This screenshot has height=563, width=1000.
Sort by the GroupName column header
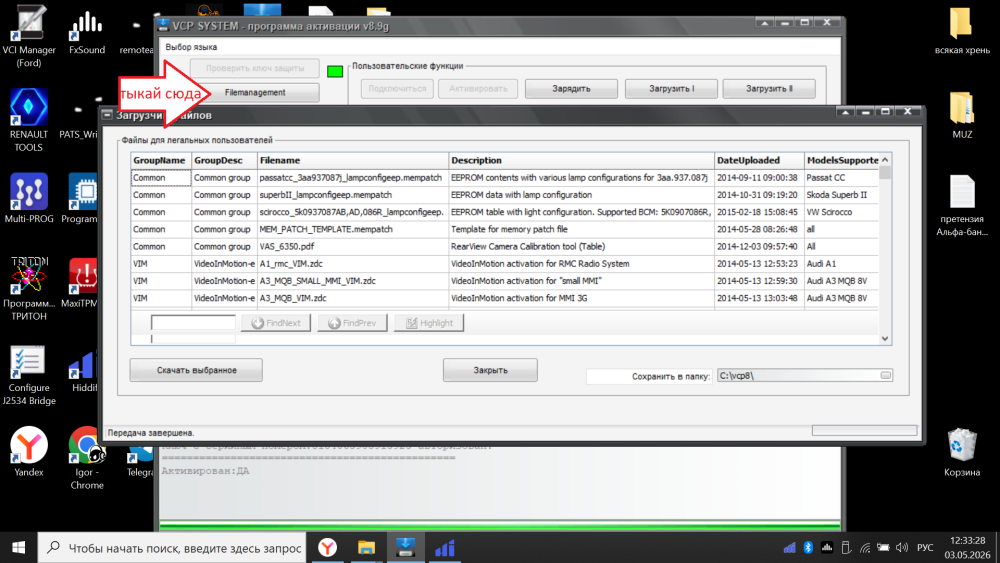[x=161, y=160]
